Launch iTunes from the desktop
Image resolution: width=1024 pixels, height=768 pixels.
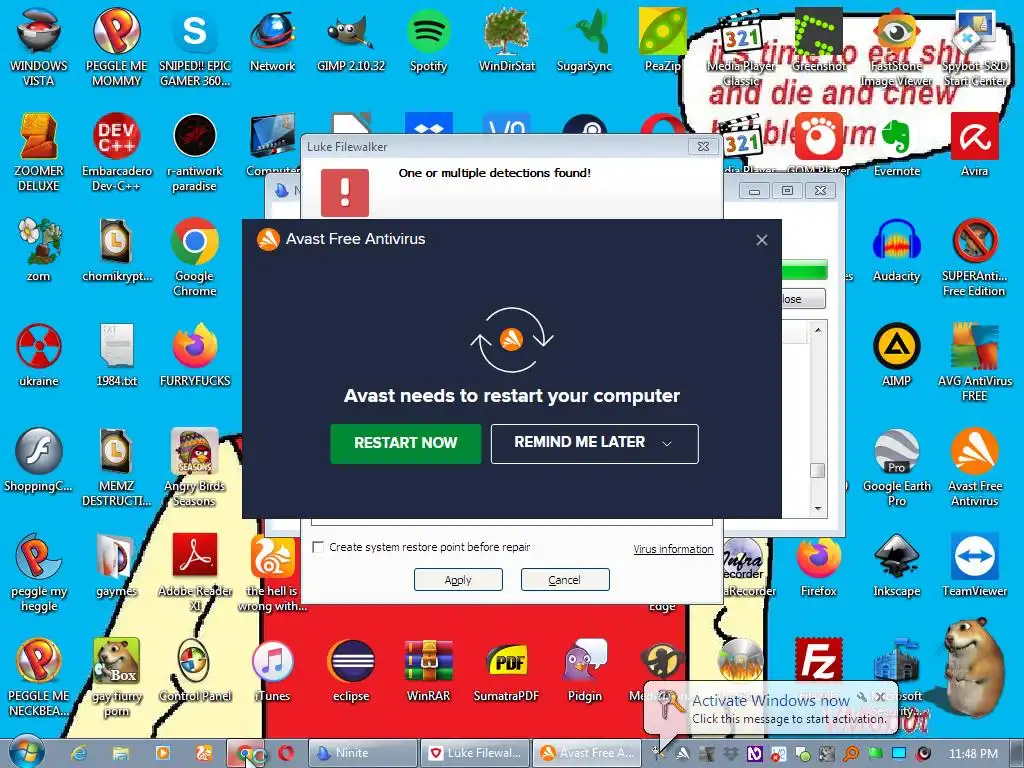click(272, 671)
